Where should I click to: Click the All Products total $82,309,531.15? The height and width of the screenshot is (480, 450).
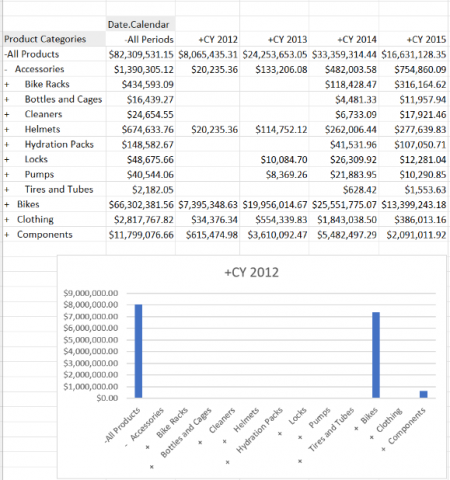tap(141, 54)
